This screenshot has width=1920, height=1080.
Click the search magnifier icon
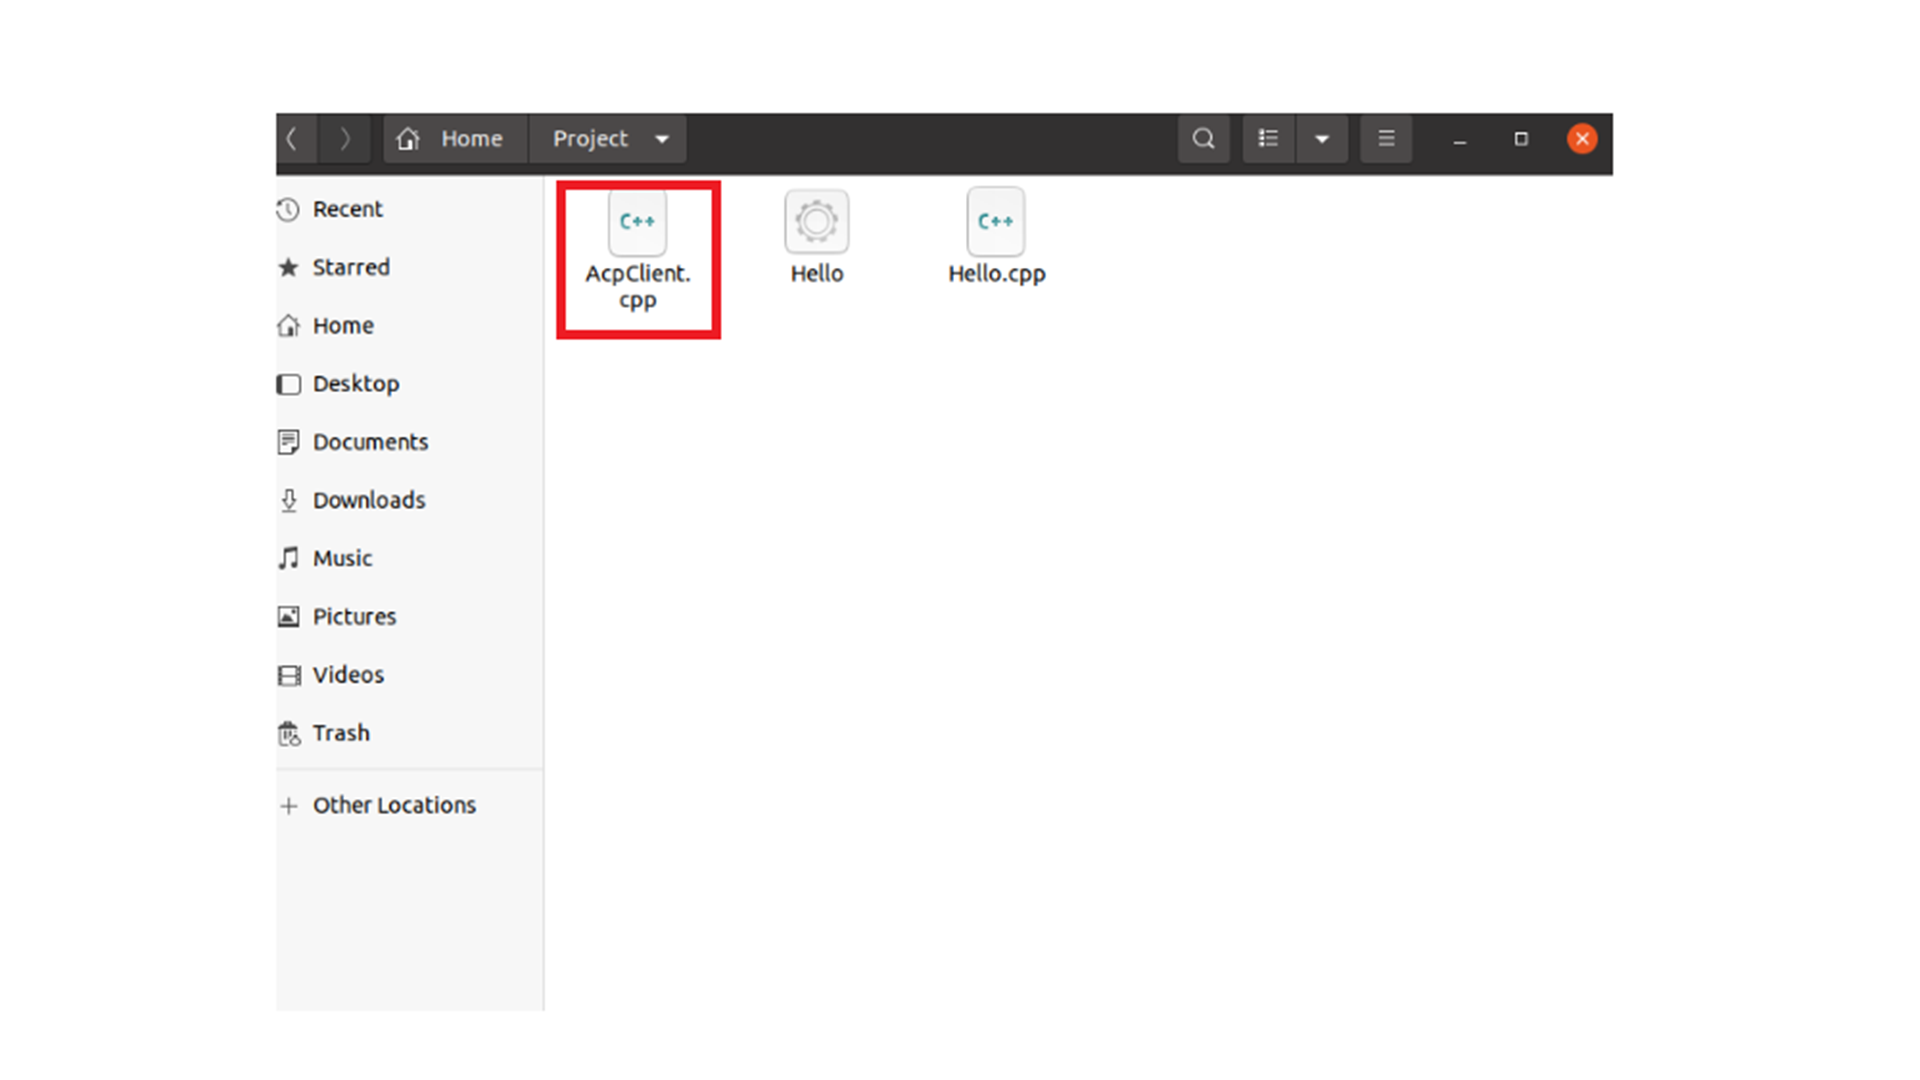pyautogui.click(x=1203, y=139)
